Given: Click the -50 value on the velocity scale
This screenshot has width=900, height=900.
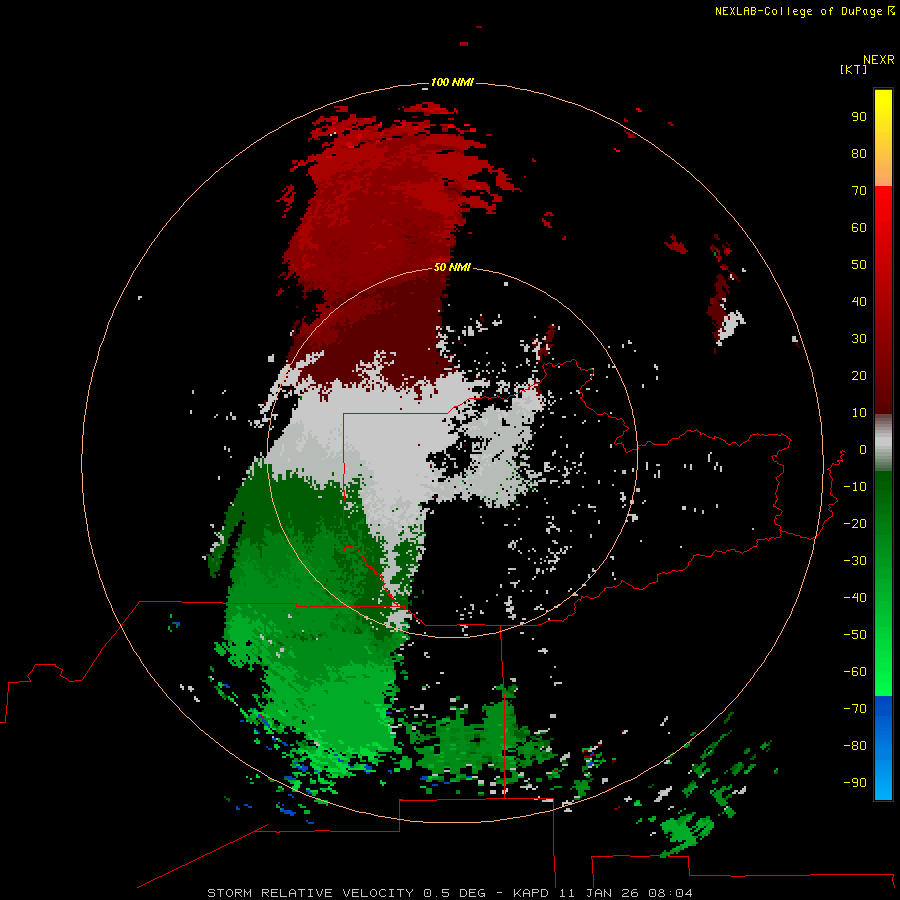Looking at the screenshot, I should 855,635.
